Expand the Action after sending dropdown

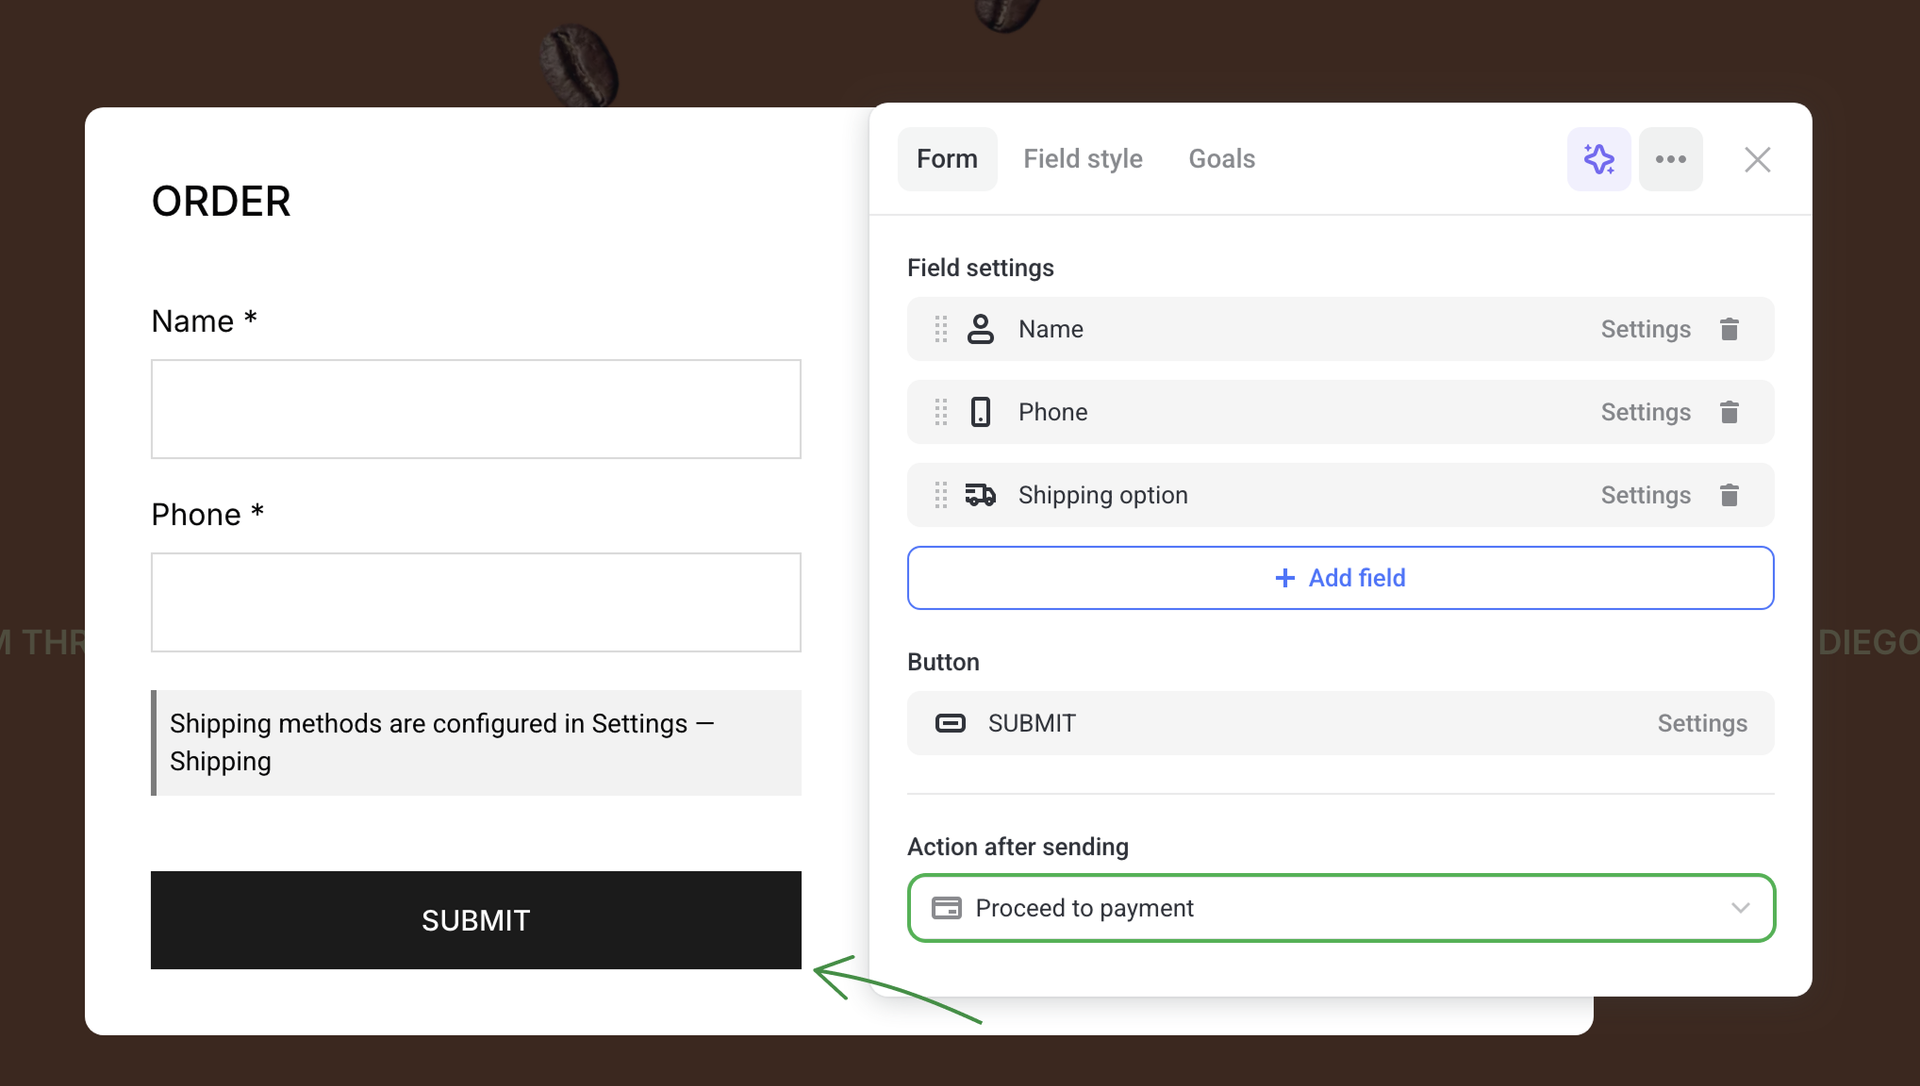click(1340, 908)
